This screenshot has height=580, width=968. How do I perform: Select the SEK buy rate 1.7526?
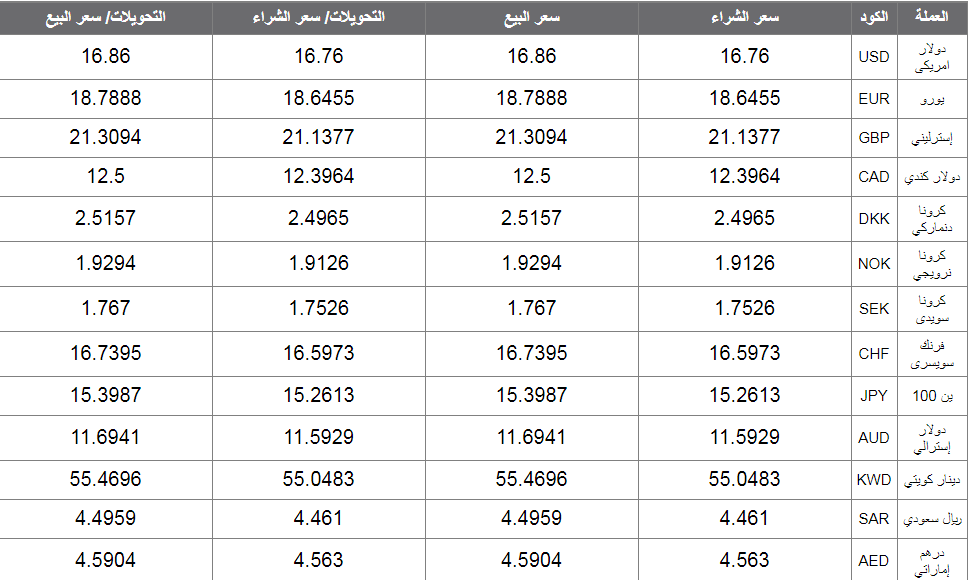745,308
